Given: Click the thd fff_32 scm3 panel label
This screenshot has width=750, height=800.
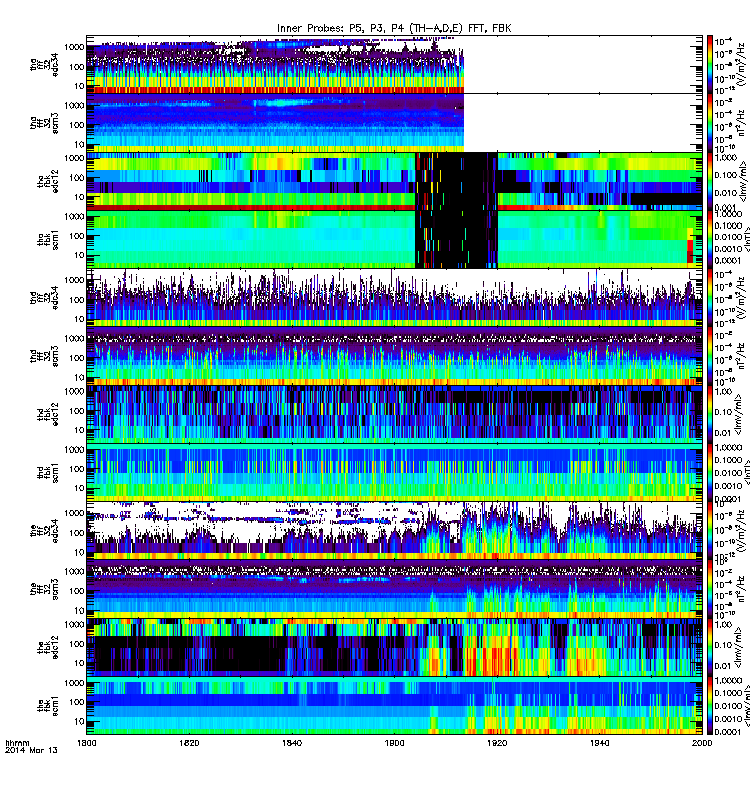Looking at the screenshot, I should pos(44,356).
